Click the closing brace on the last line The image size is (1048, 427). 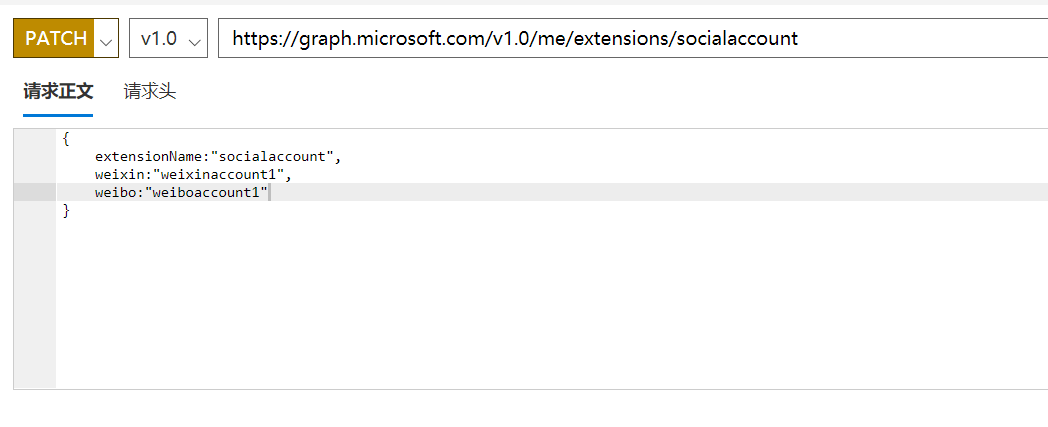coord(66,211)
